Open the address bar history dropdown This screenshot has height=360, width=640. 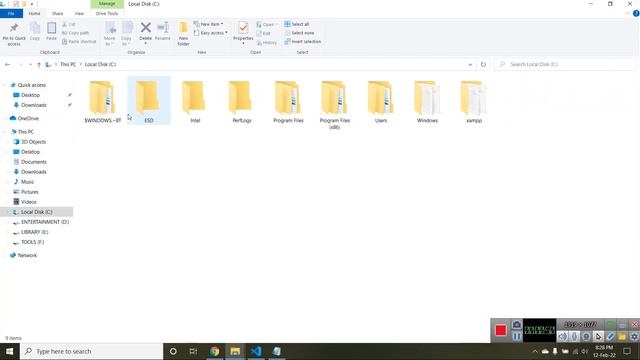coord(470,64)
